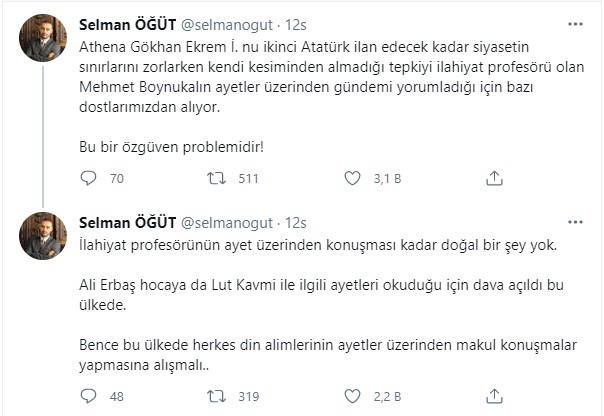Share the first tweet about Mehmet Boynukalın

tap(493, 179)
